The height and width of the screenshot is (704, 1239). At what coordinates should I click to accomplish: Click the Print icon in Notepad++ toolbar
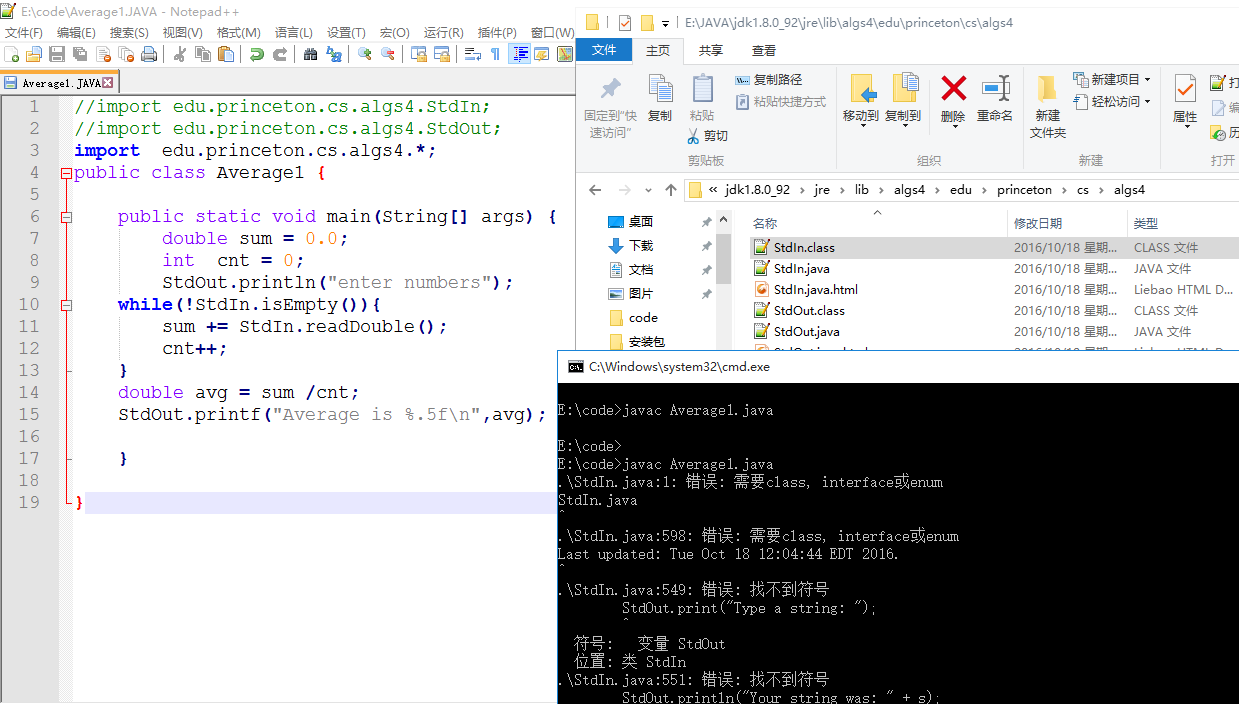pyautogui.click(x=149, y=54)
